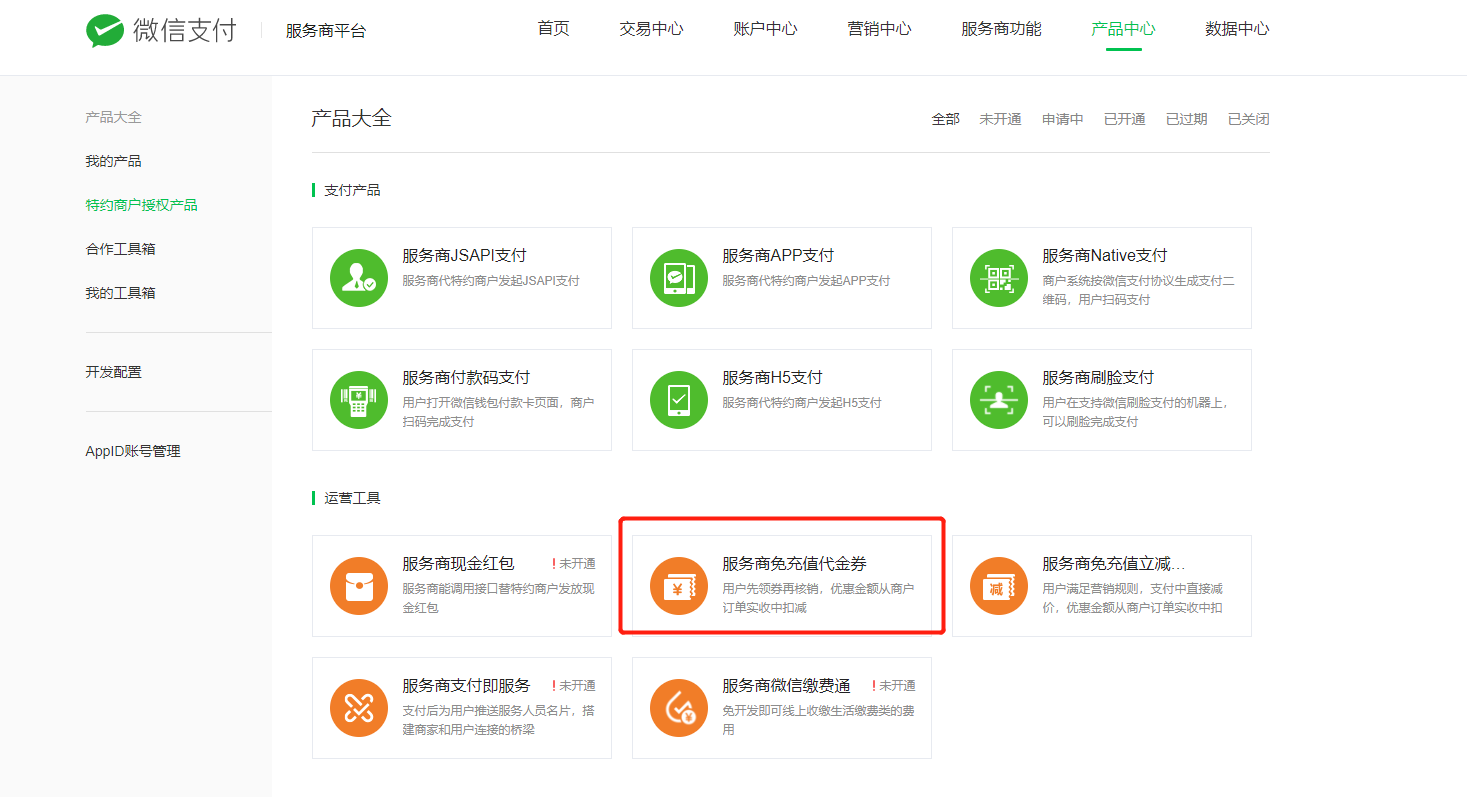
Task: Show only 已关闭 products
Action: 1248,119
